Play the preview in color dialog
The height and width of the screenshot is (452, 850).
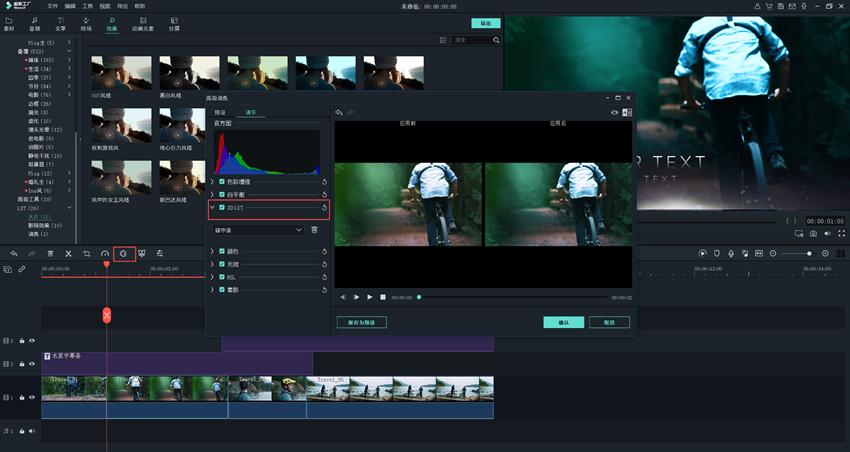[x=369, y=297]
